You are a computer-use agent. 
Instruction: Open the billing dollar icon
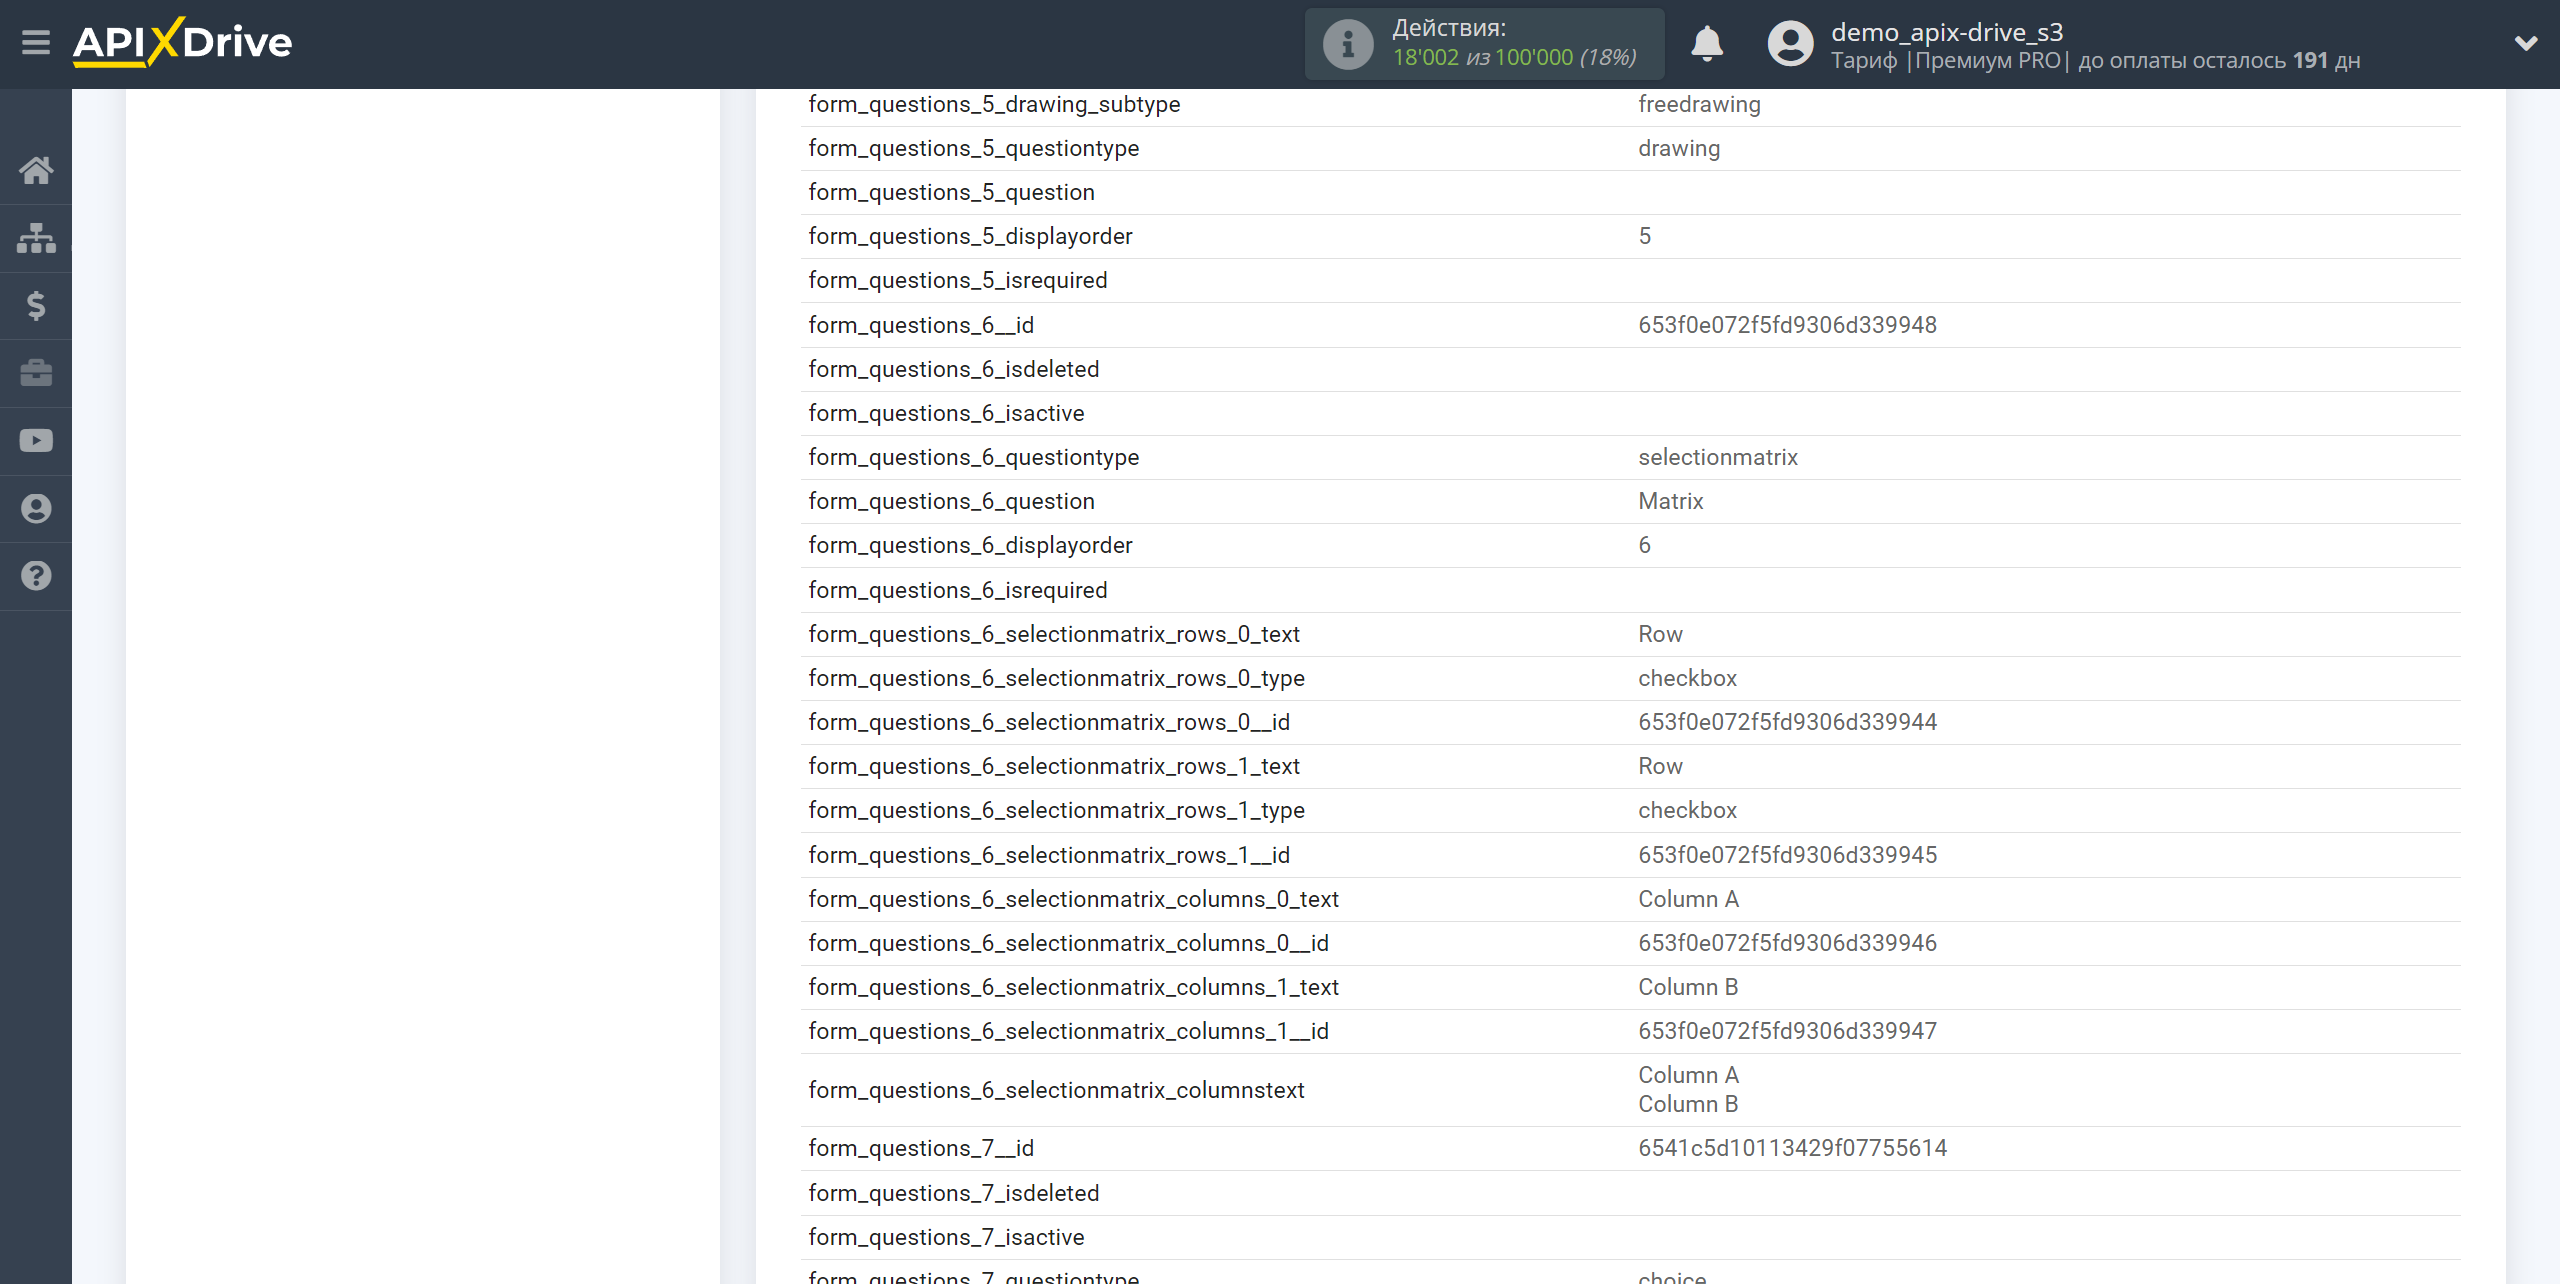[36, 305]
